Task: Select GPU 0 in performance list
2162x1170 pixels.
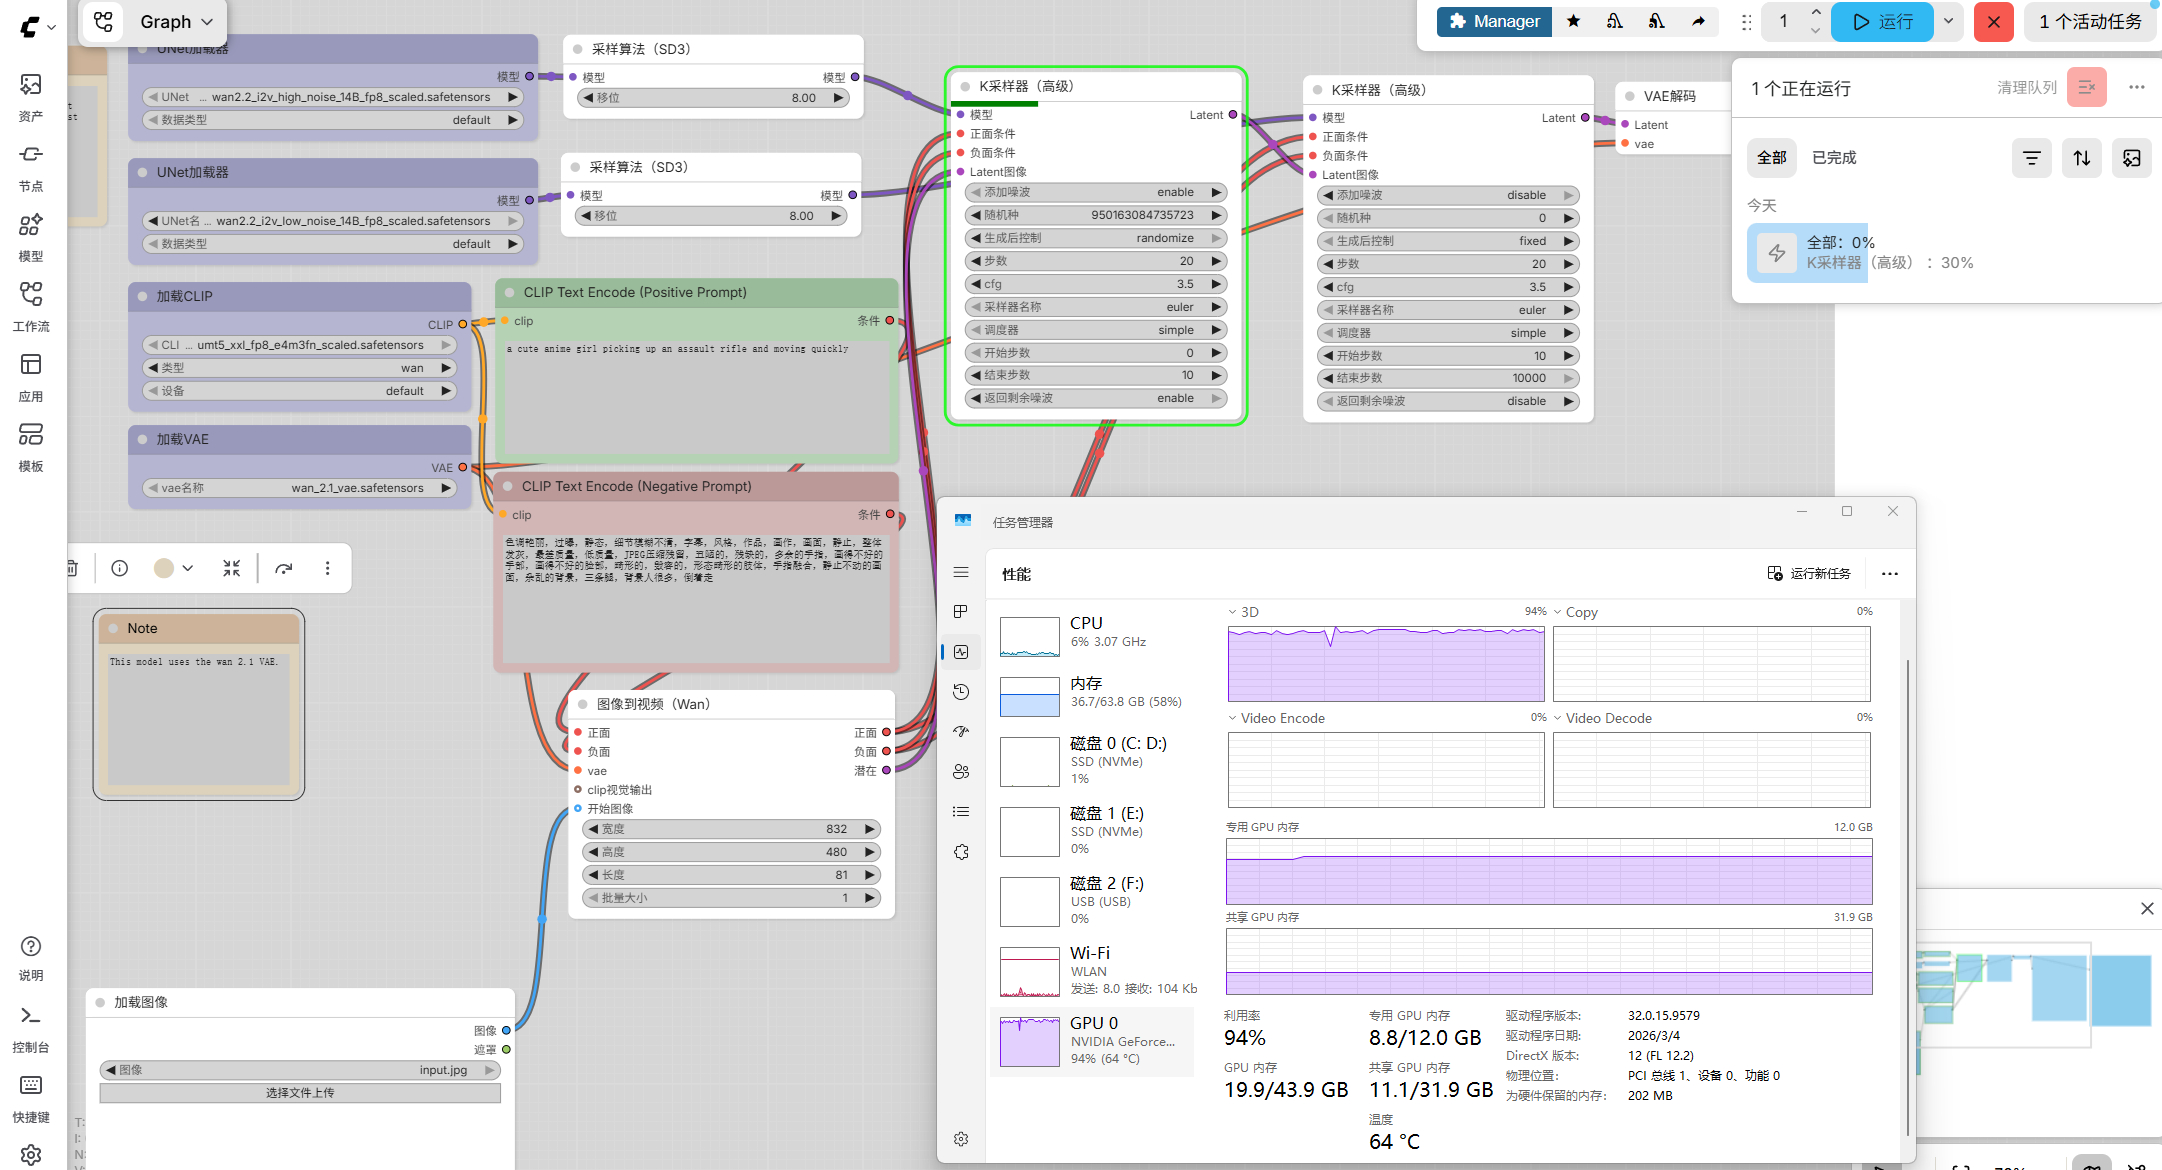Action: (x=1092, y=1040)
